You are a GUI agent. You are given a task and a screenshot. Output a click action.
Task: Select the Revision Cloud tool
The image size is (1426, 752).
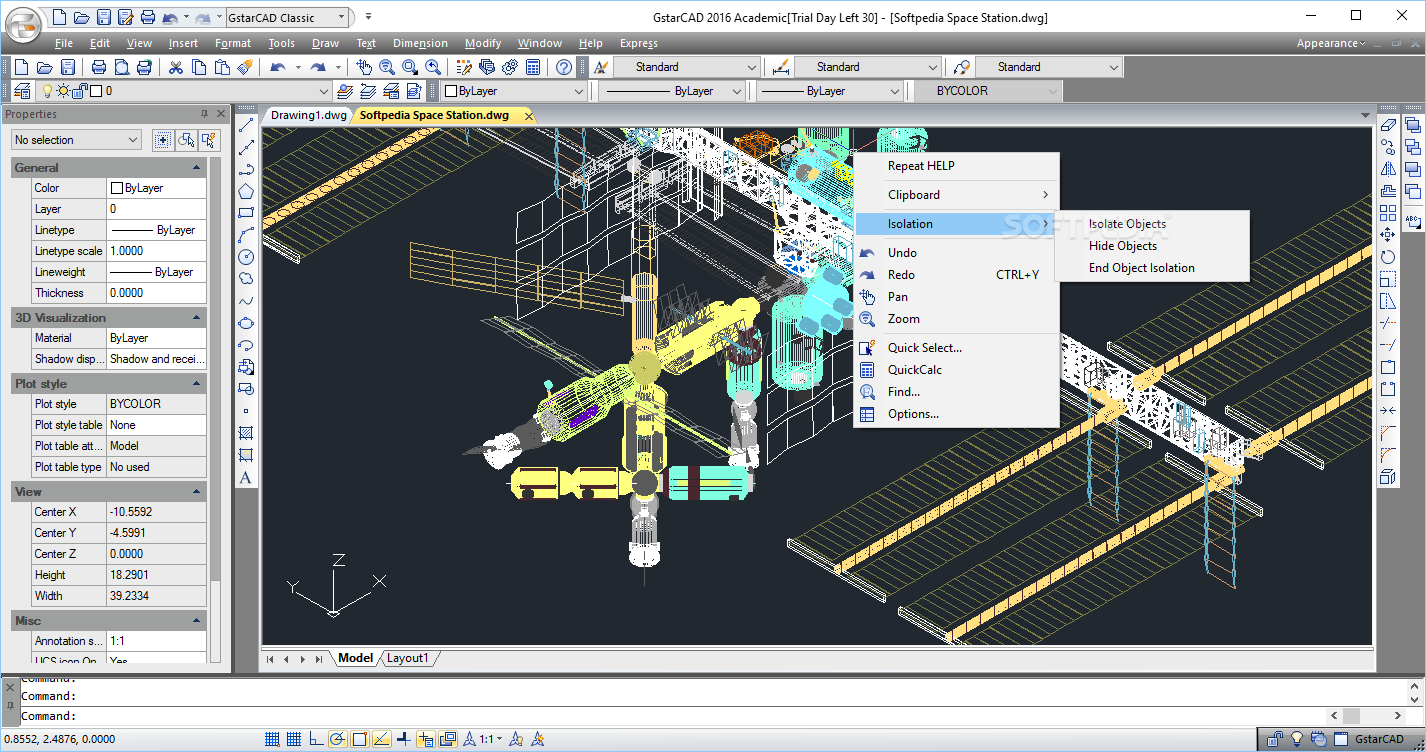pos(246,279)
